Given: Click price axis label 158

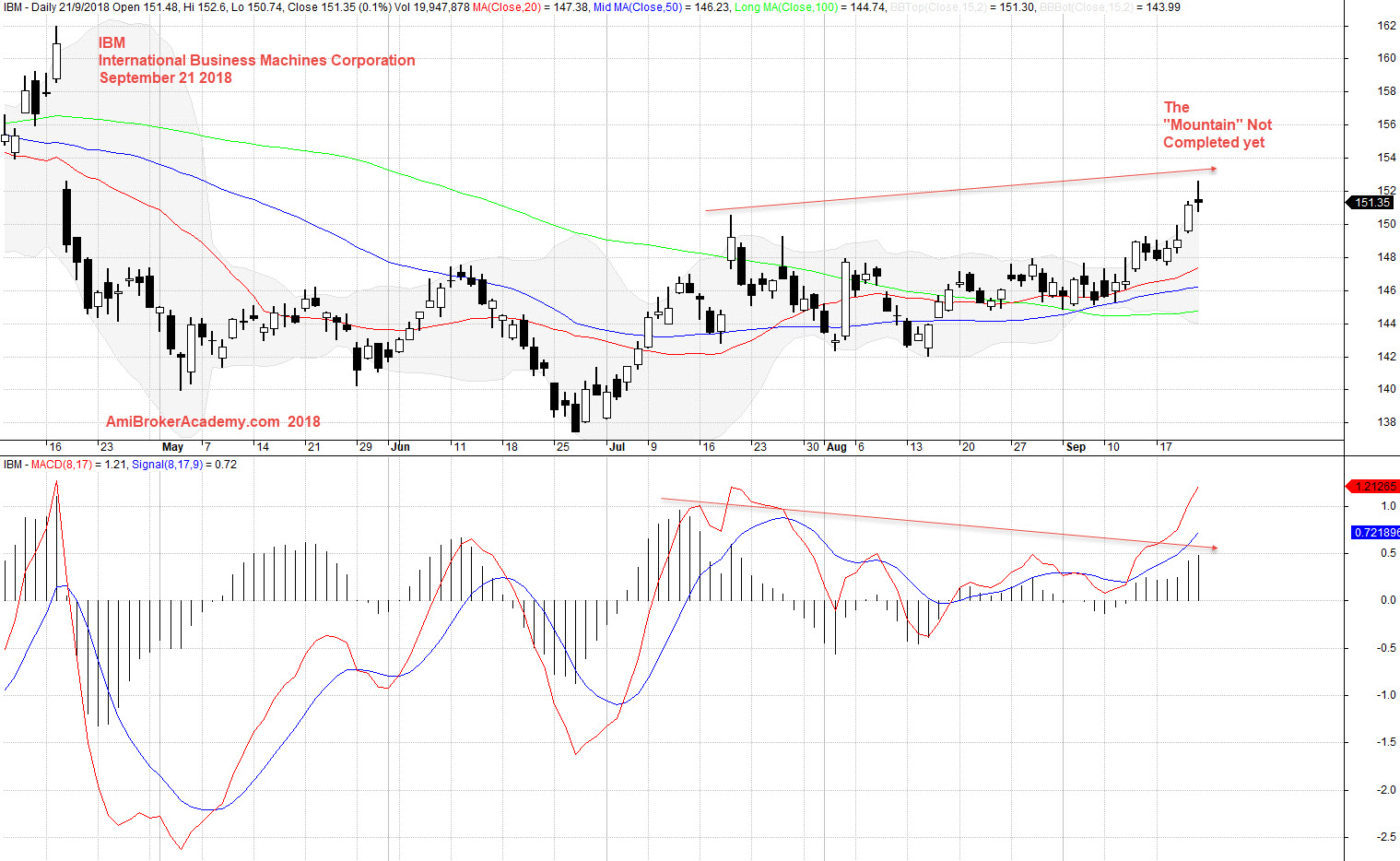Looking at the screenshot, I should [1386, 91].
